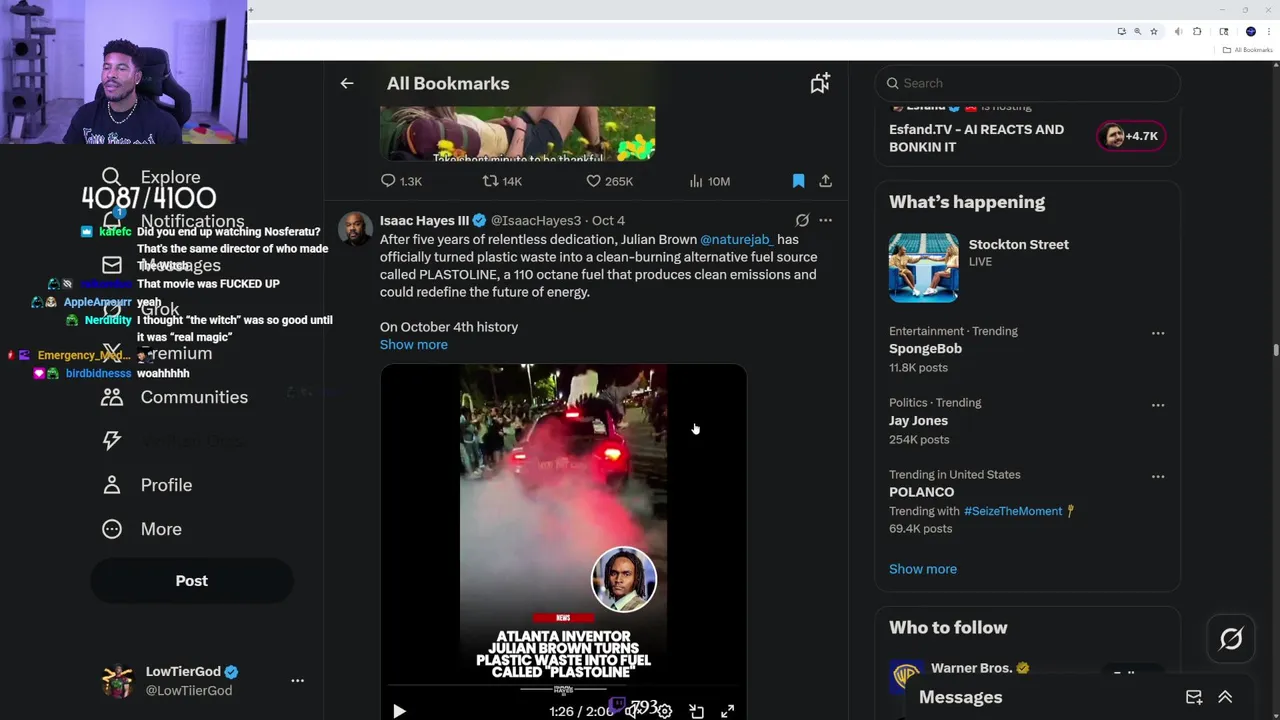Open Messages drawer title
Screen dimensions: 1280x720
click(960, 697)
